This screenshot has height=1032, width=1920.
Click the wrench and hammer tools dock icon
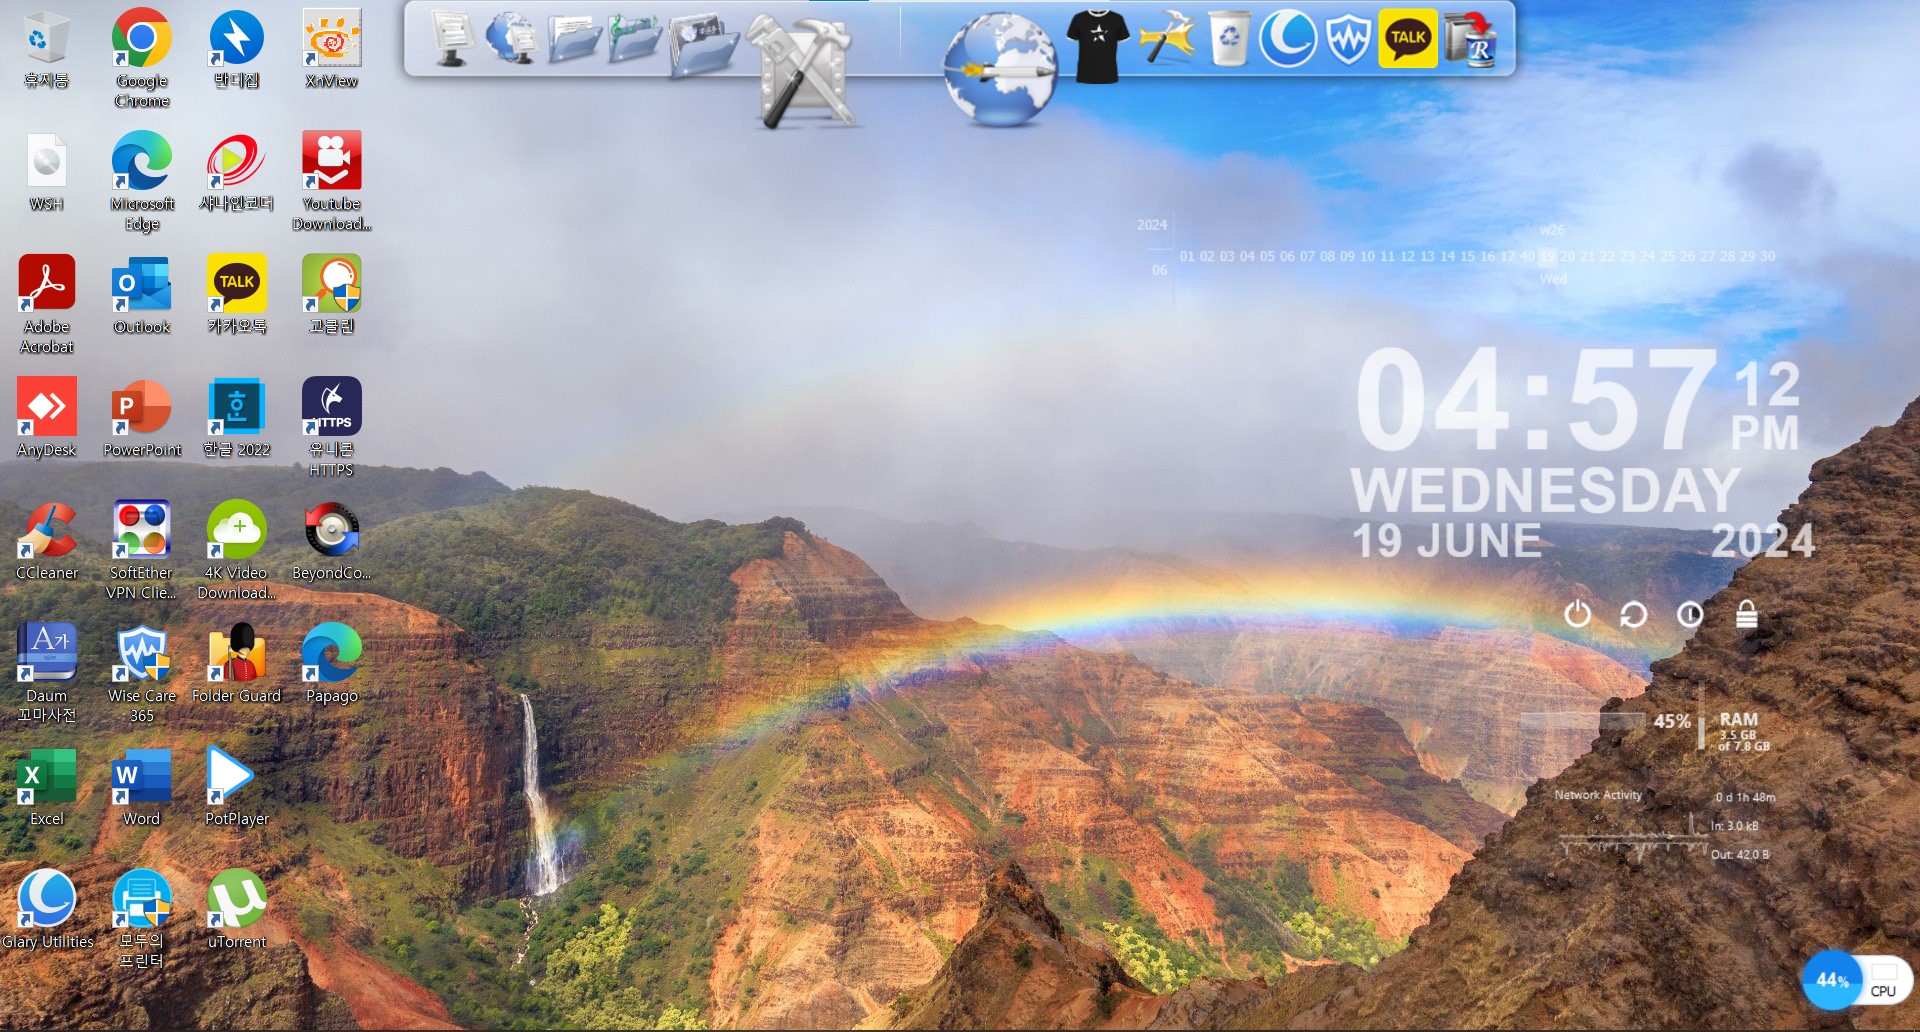coord(805,70)
